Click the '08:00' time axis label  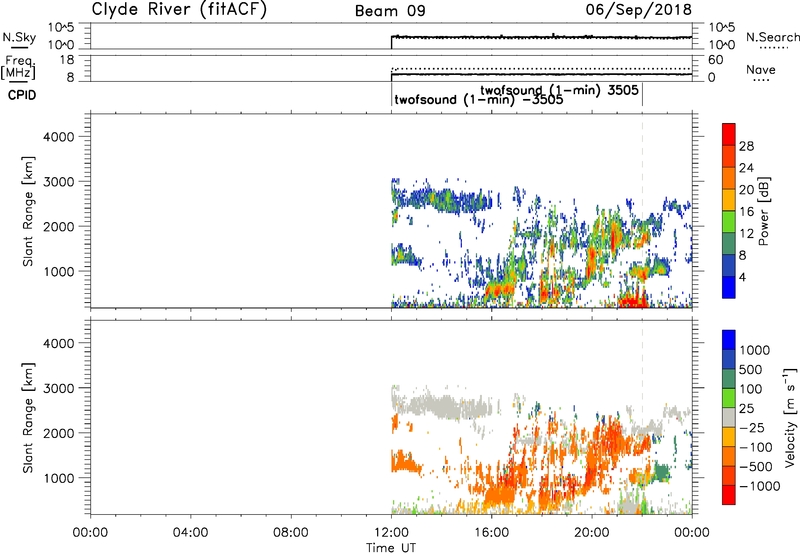point(291,533)
